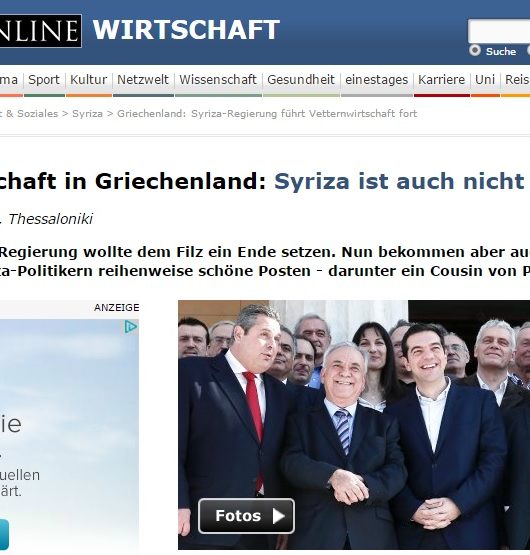Open the Kultur navigation tab
Viewport: 530px width, 555px height.
tap(89, 80)
